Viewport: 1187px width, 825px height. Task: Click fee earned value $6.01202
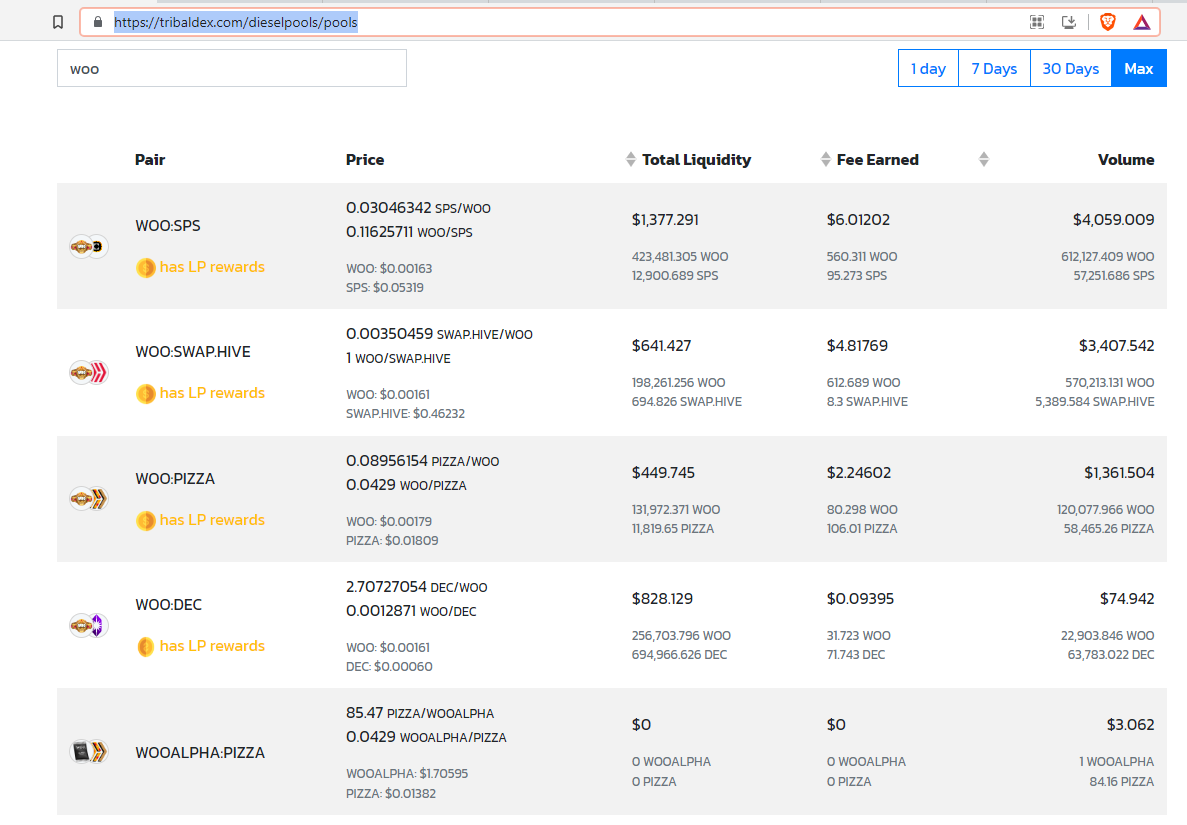[858, 219]
